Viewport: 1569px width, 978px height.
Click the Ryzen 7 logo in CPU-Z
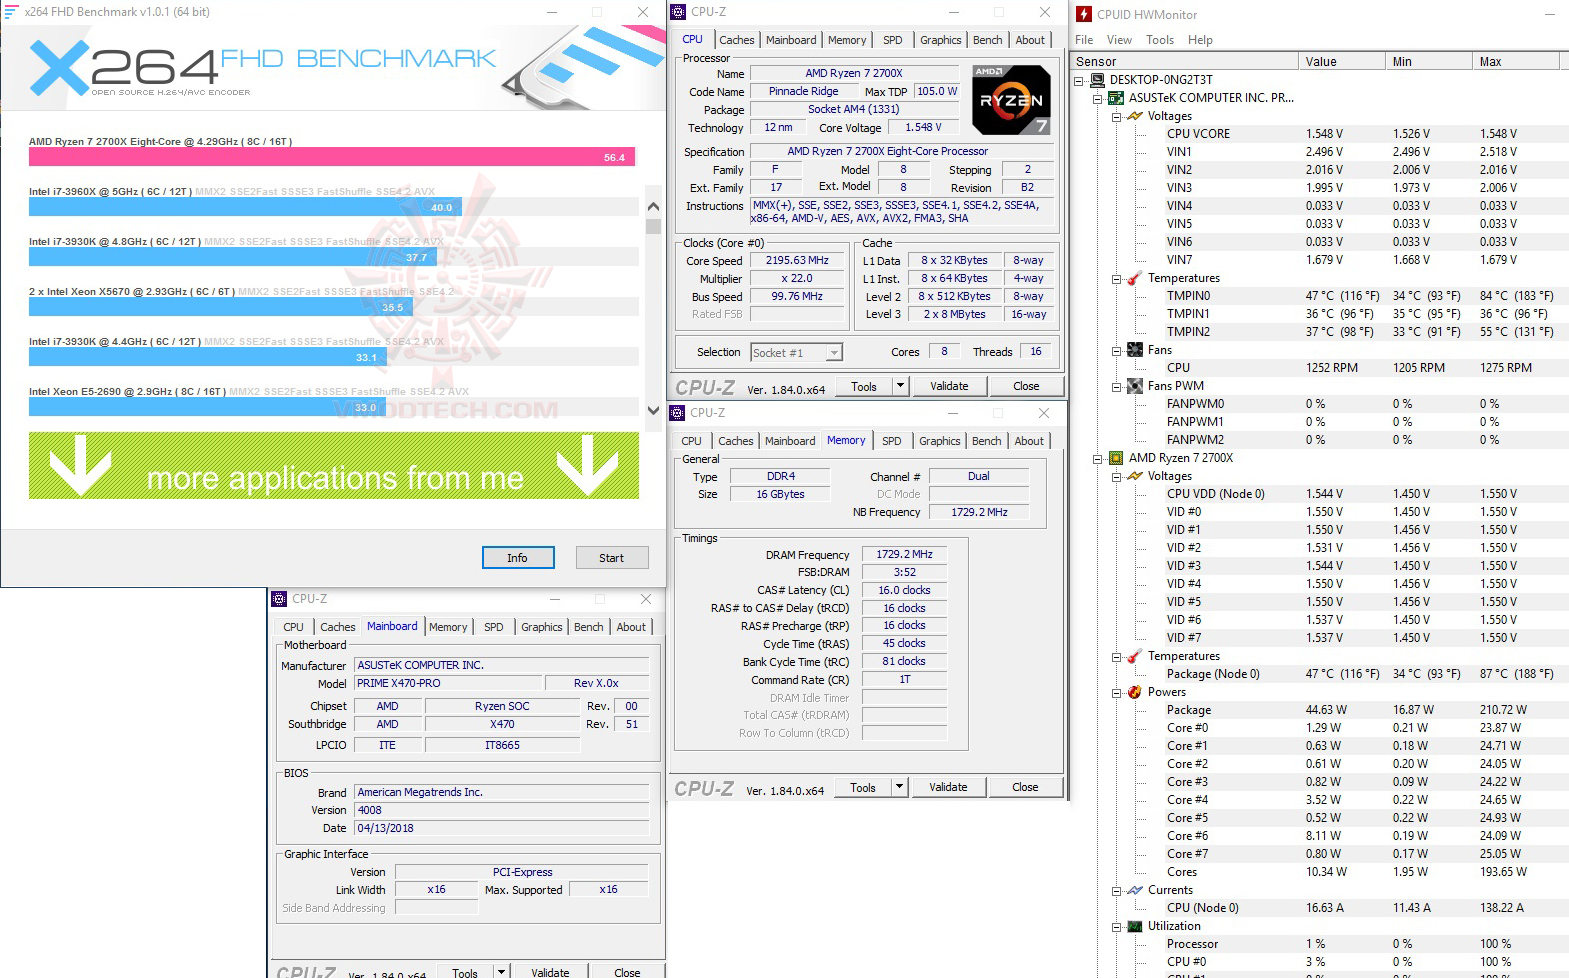click(1011, 100)
